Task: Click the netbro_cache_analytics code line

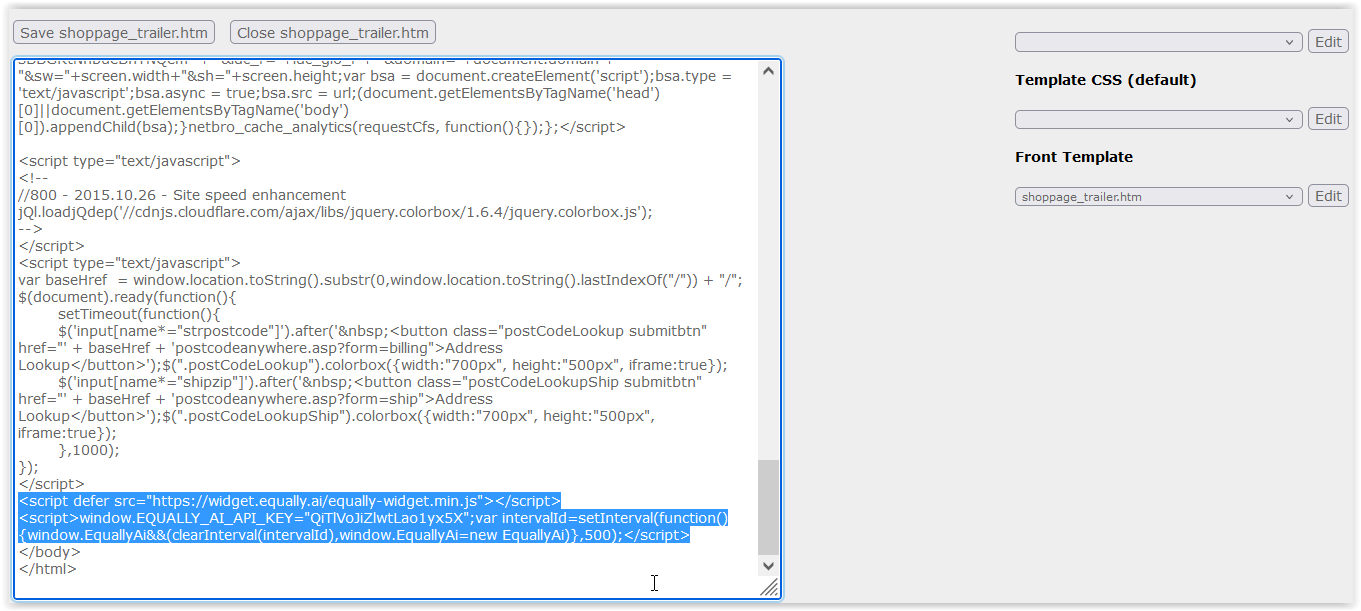Action: coord(322,127)
